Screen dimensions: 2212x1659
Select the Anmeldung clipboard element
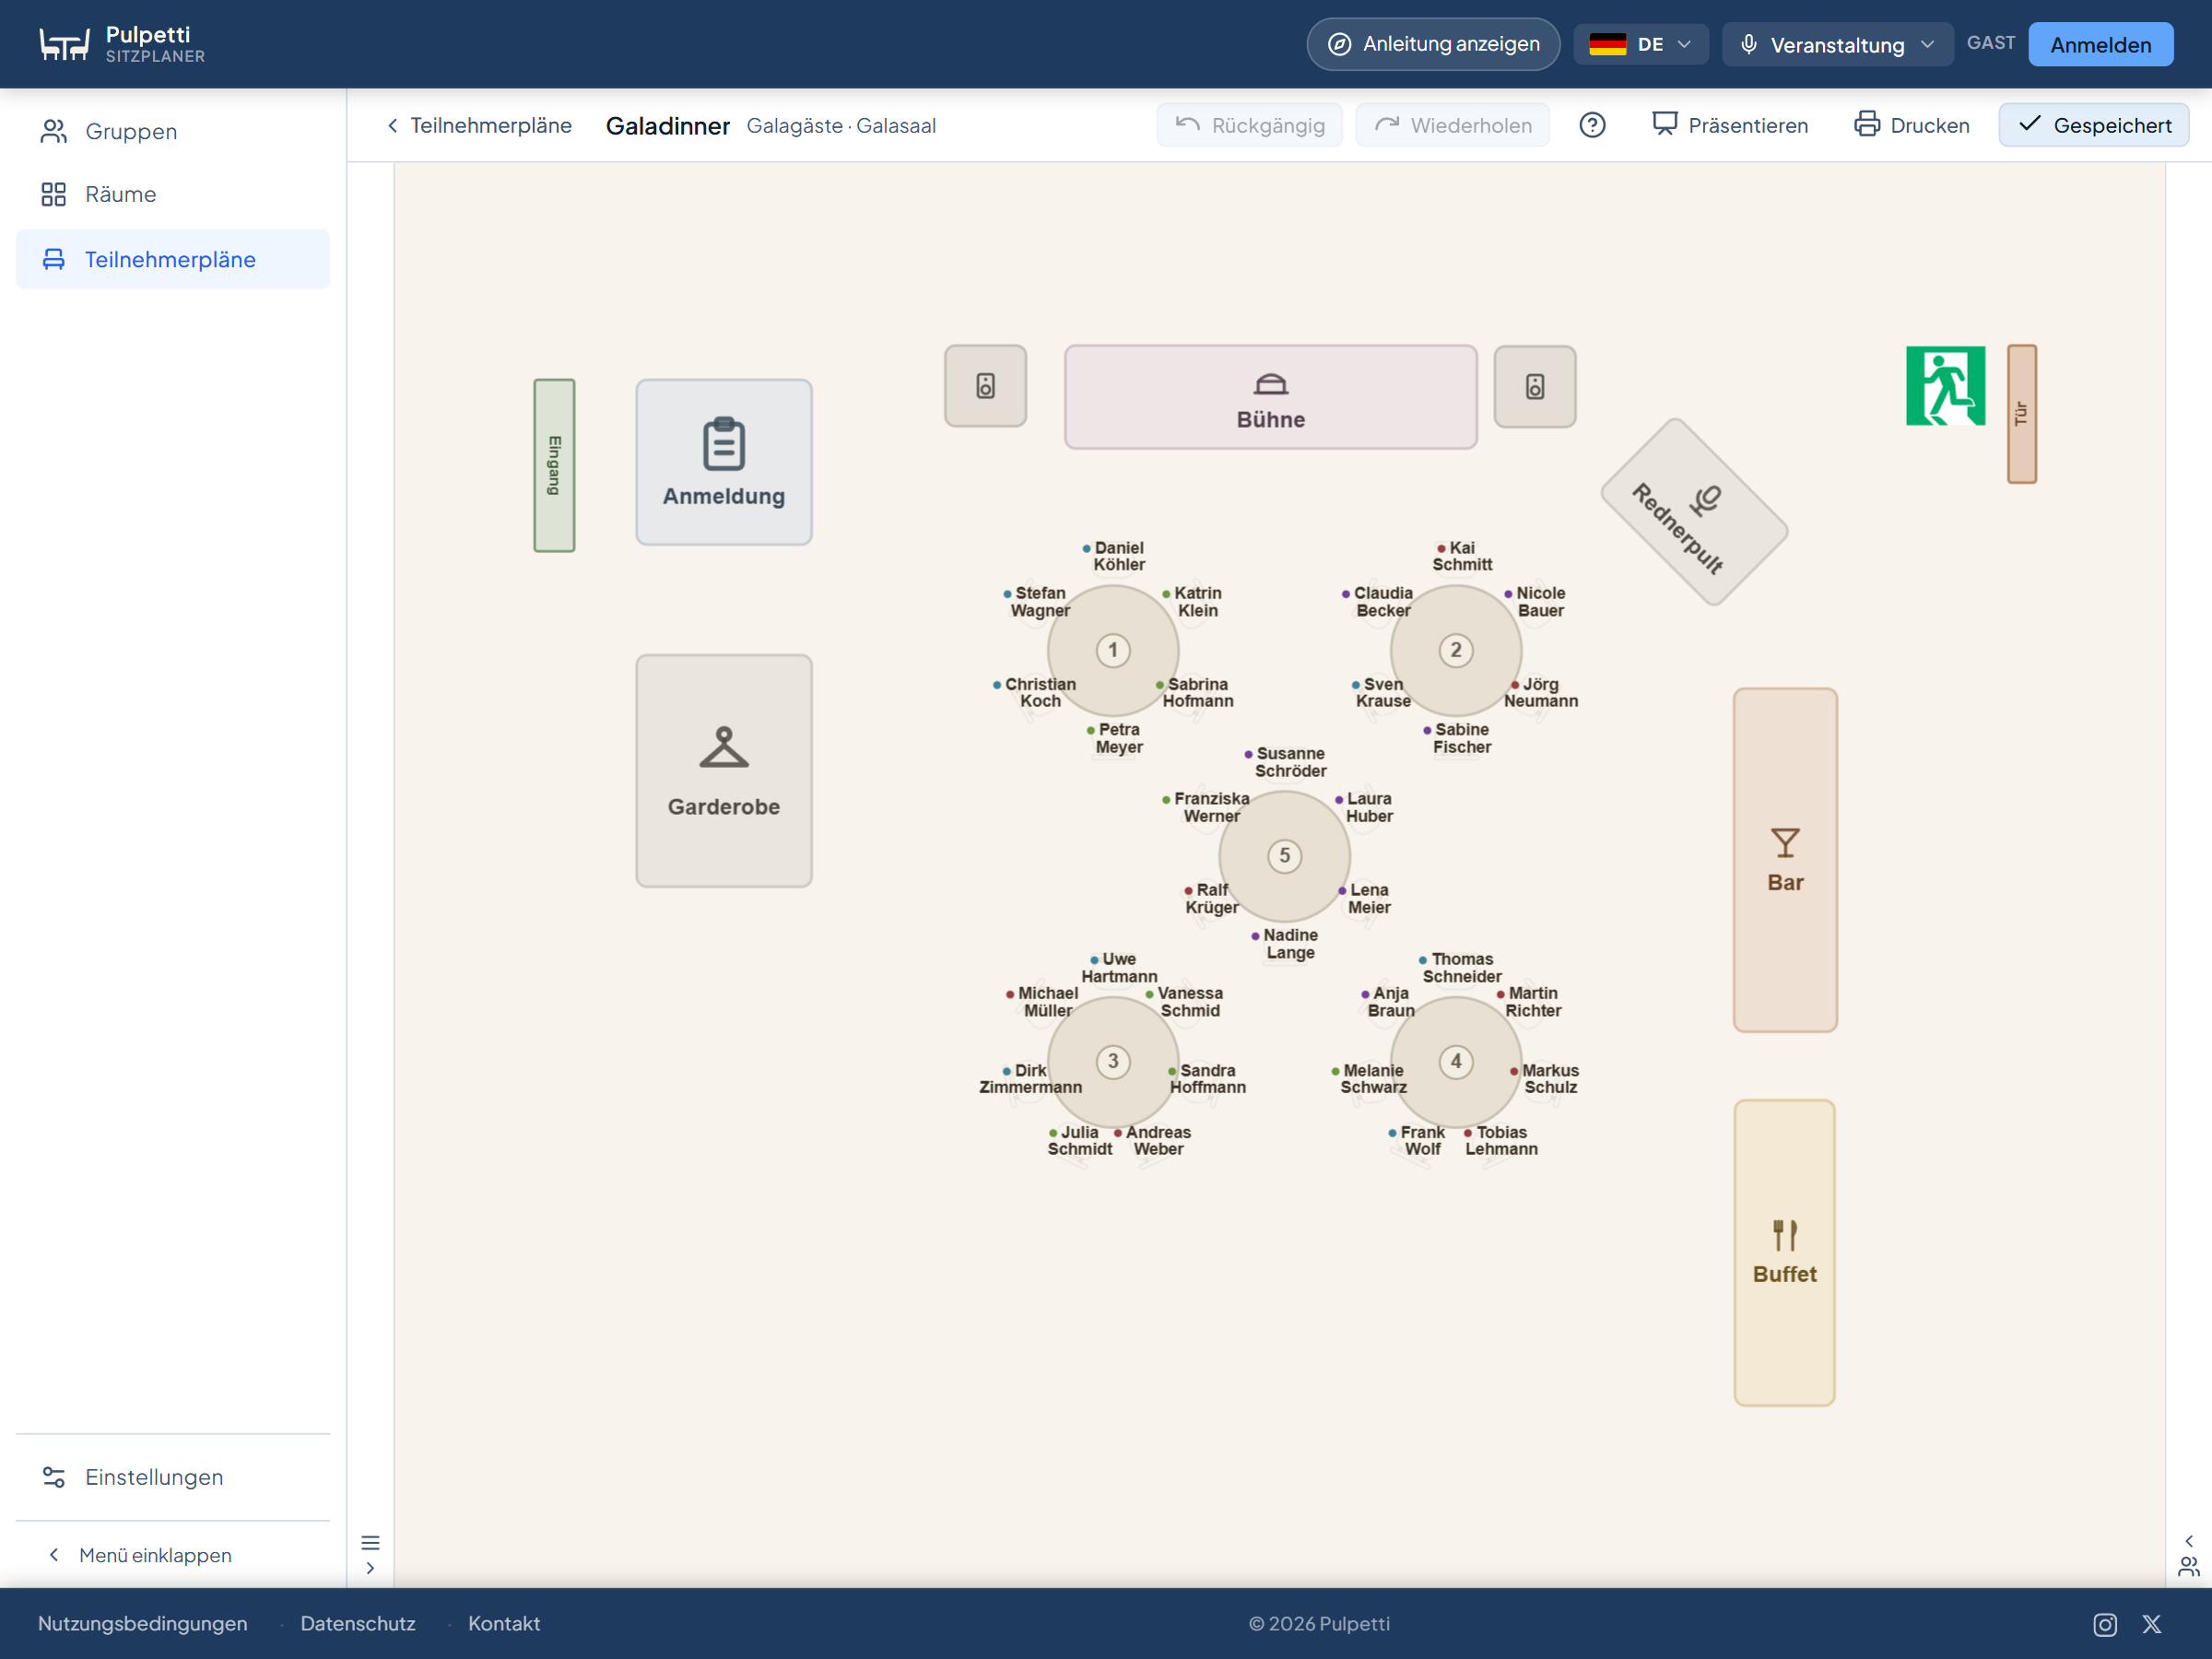724,462
